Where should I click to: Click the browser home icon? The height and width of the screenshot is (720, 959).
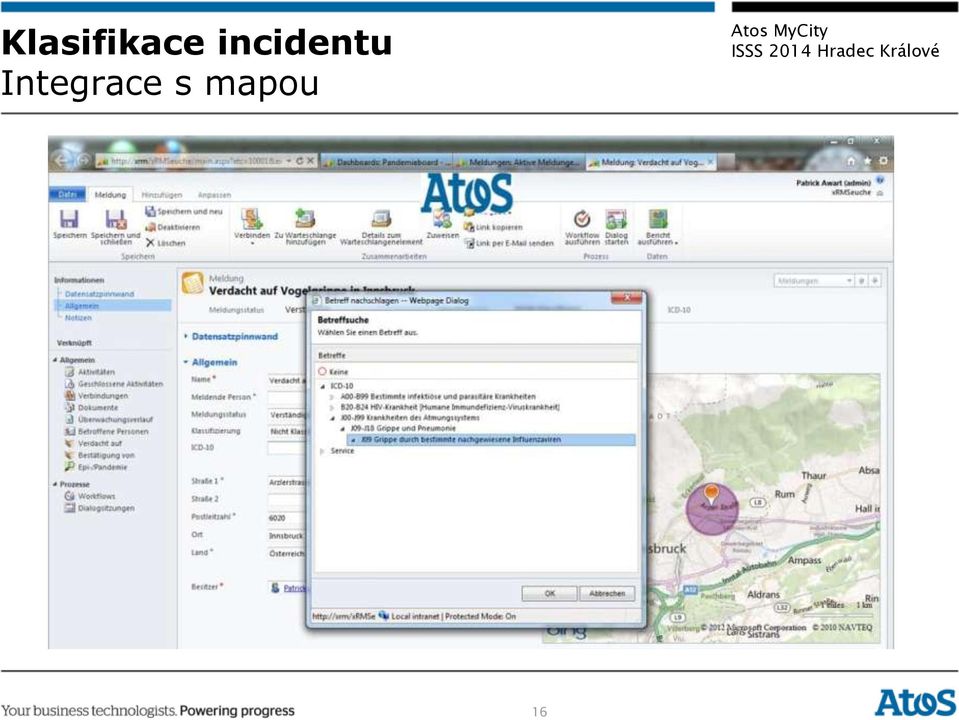pos(851,161)
